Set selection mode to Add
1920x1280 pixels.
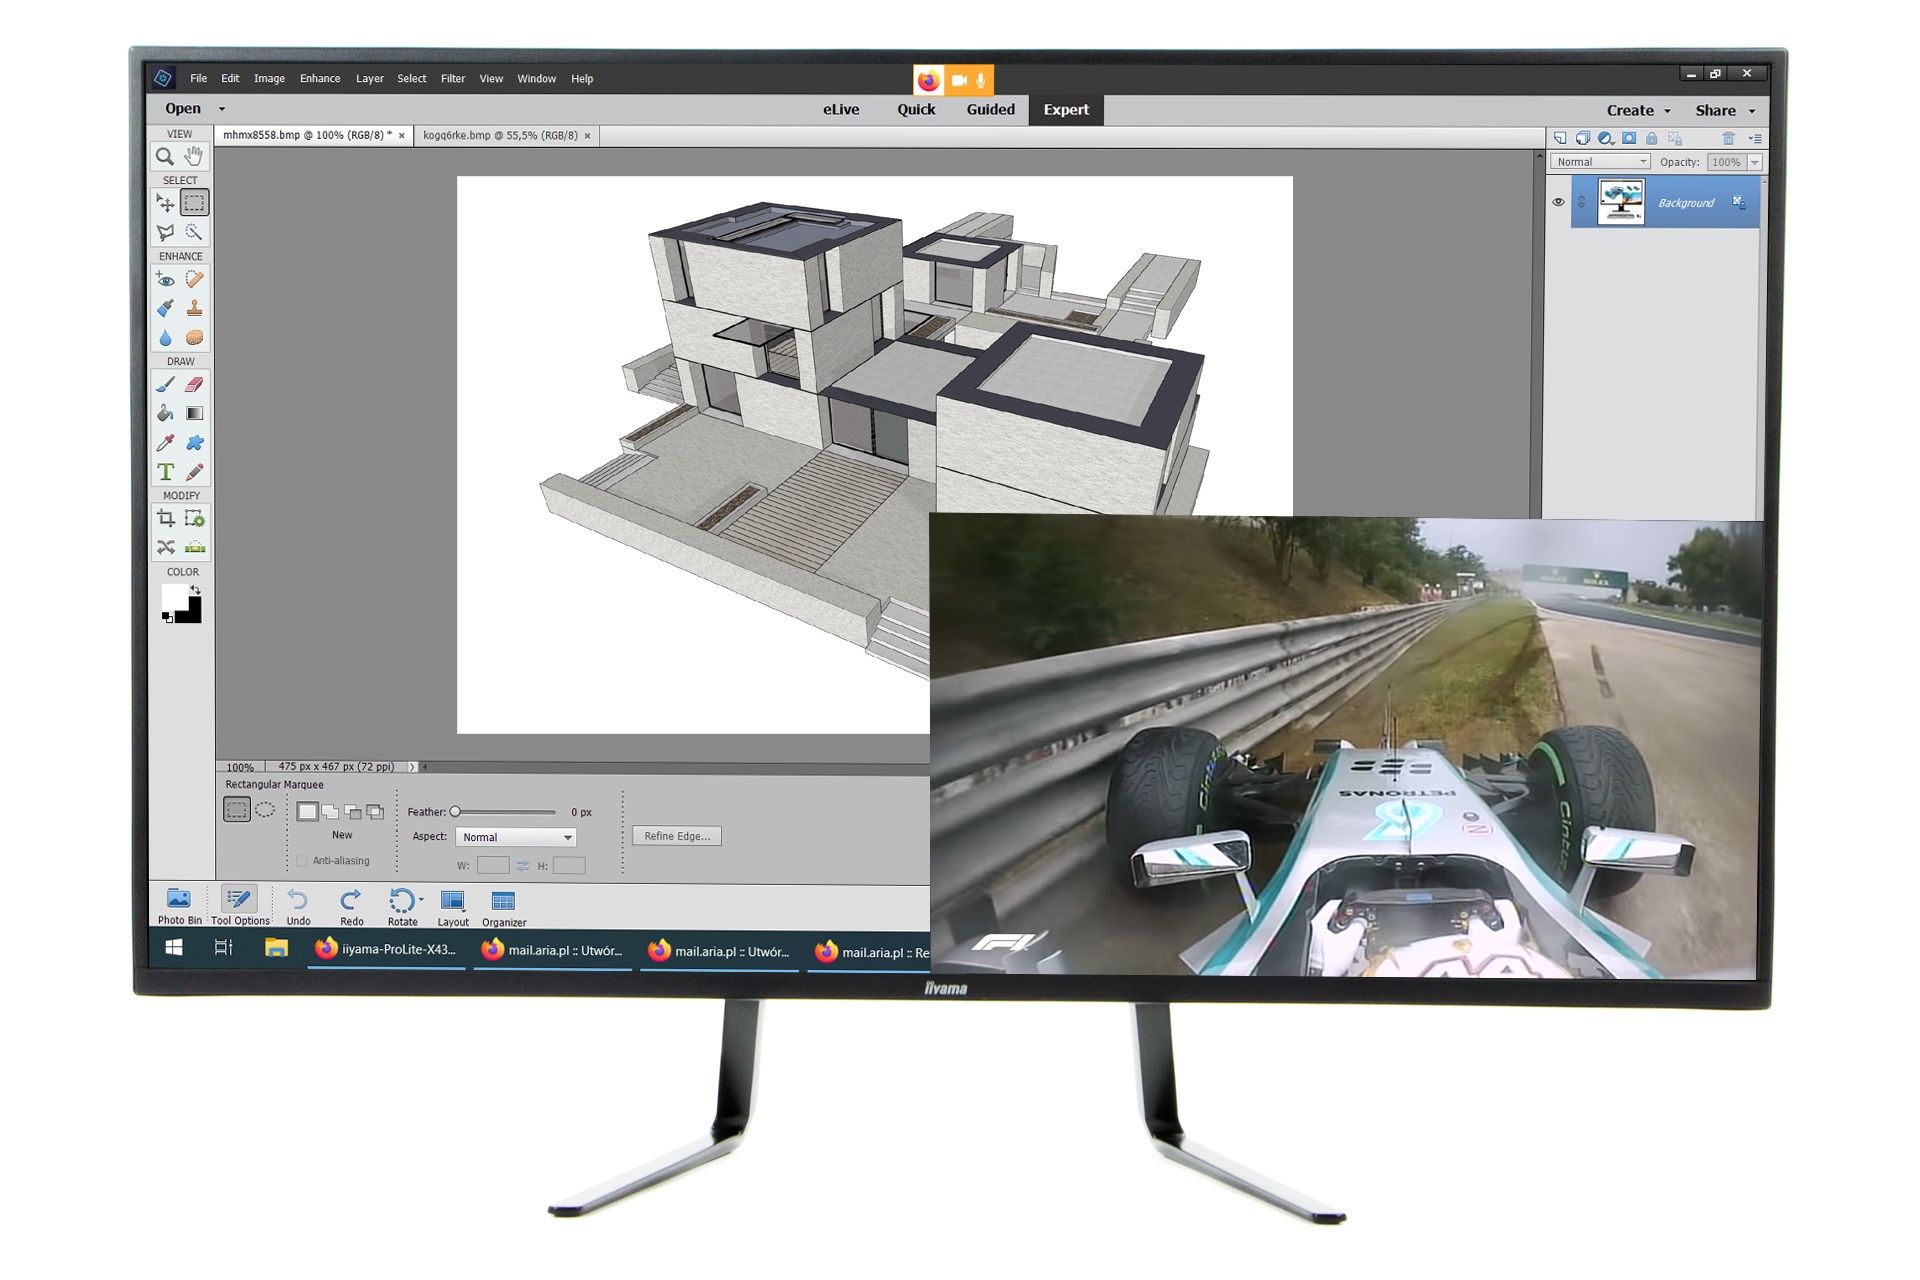click(330, 811)
